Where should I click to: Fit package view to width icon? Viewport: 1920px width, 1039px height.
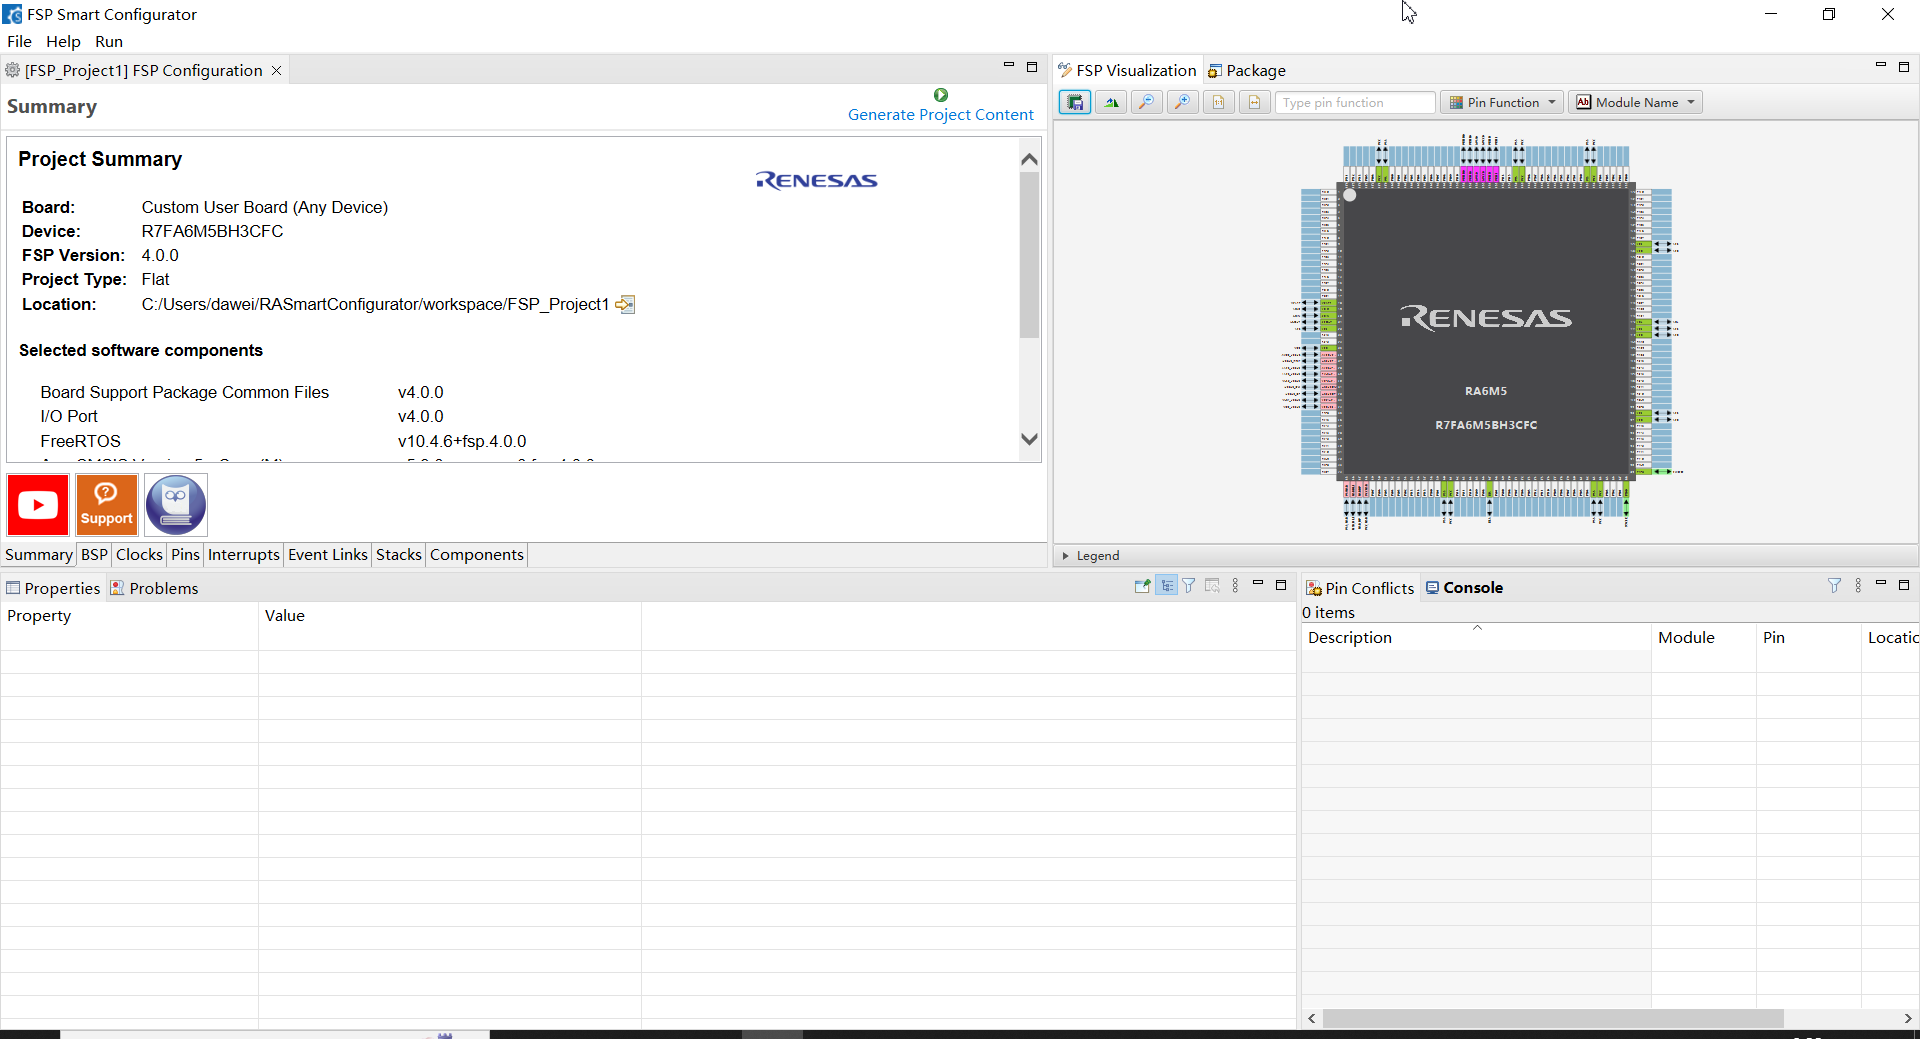point(1255,102)
